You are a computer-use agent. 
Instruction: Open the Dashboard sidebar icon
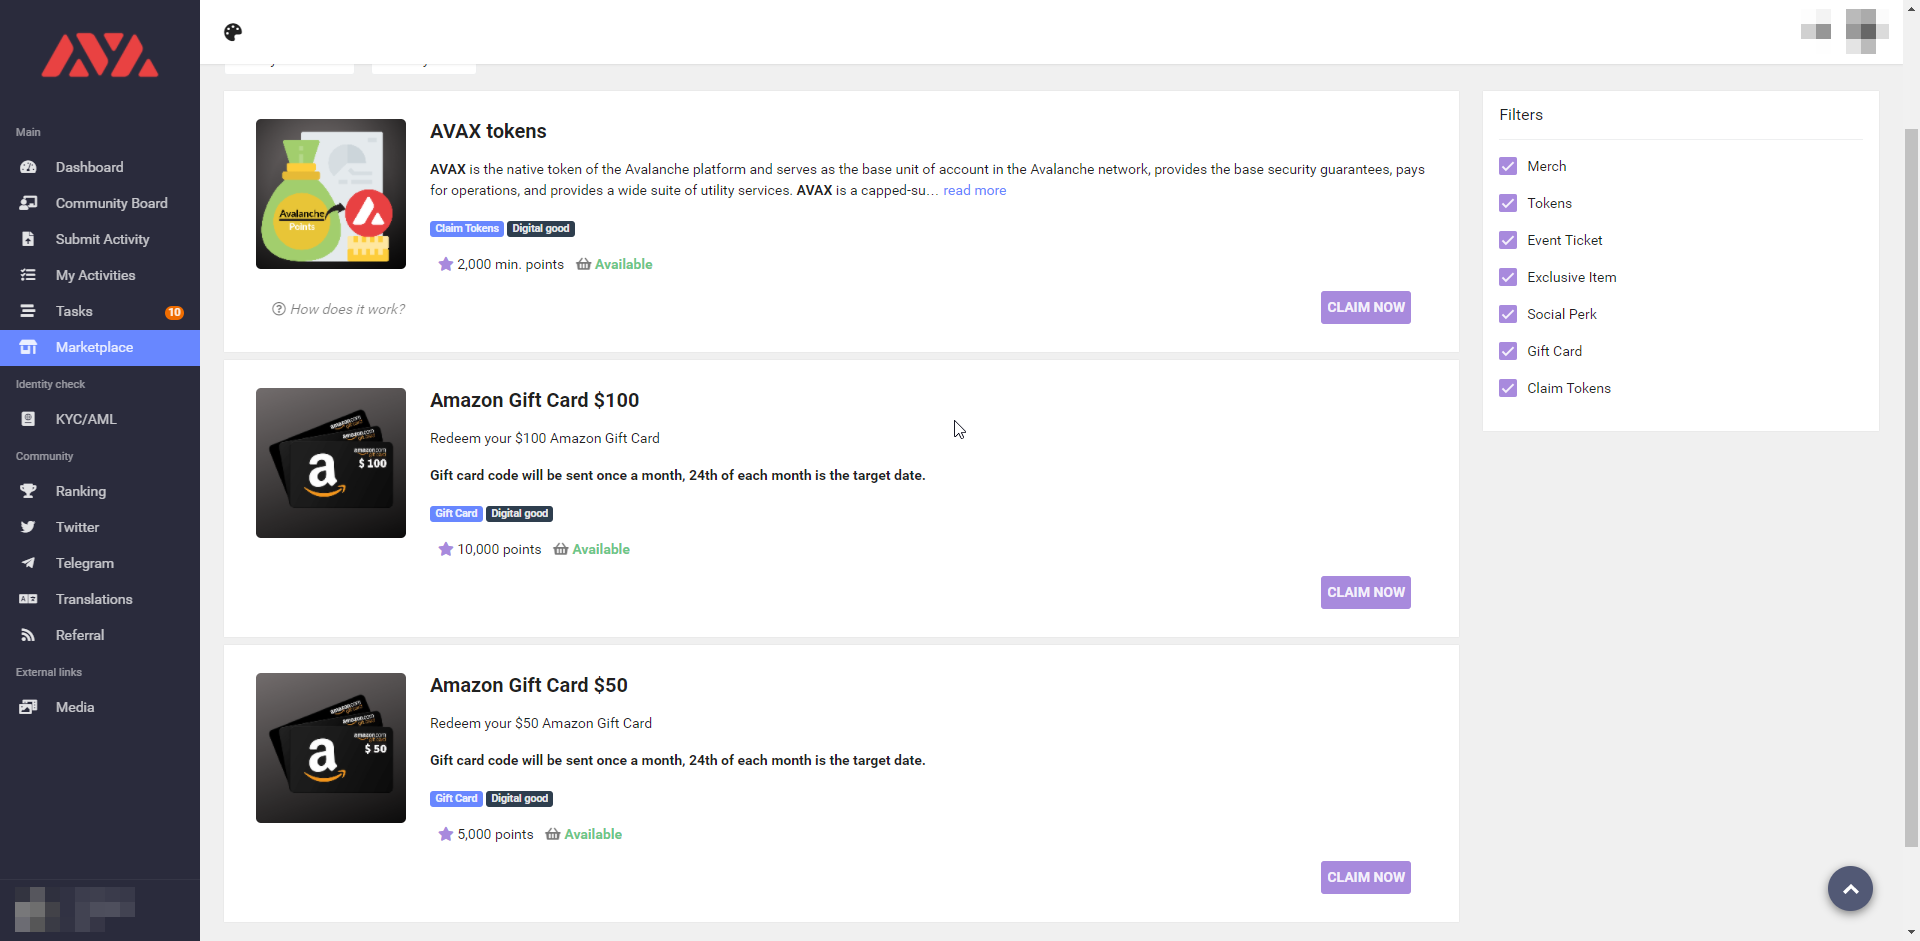pos(28,167)
